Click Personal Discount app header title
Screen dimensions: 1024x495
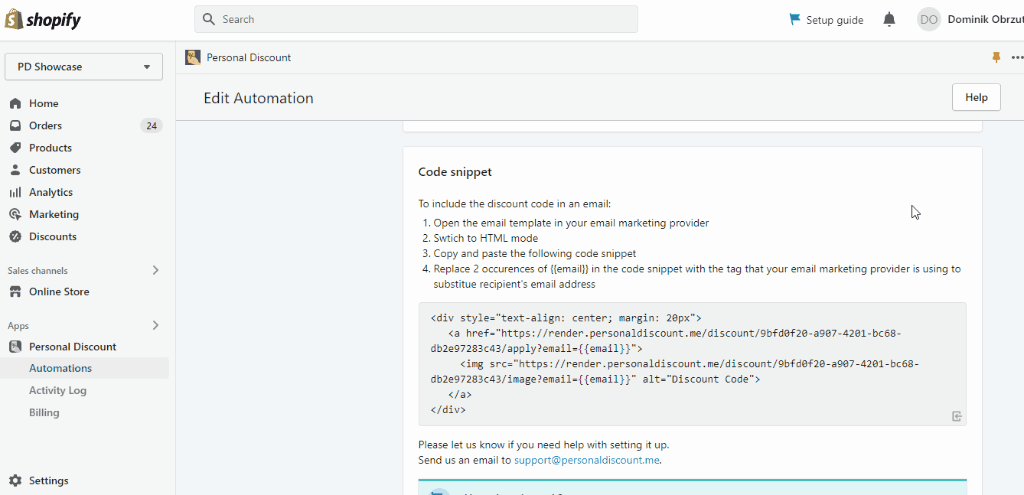[249, 57]
